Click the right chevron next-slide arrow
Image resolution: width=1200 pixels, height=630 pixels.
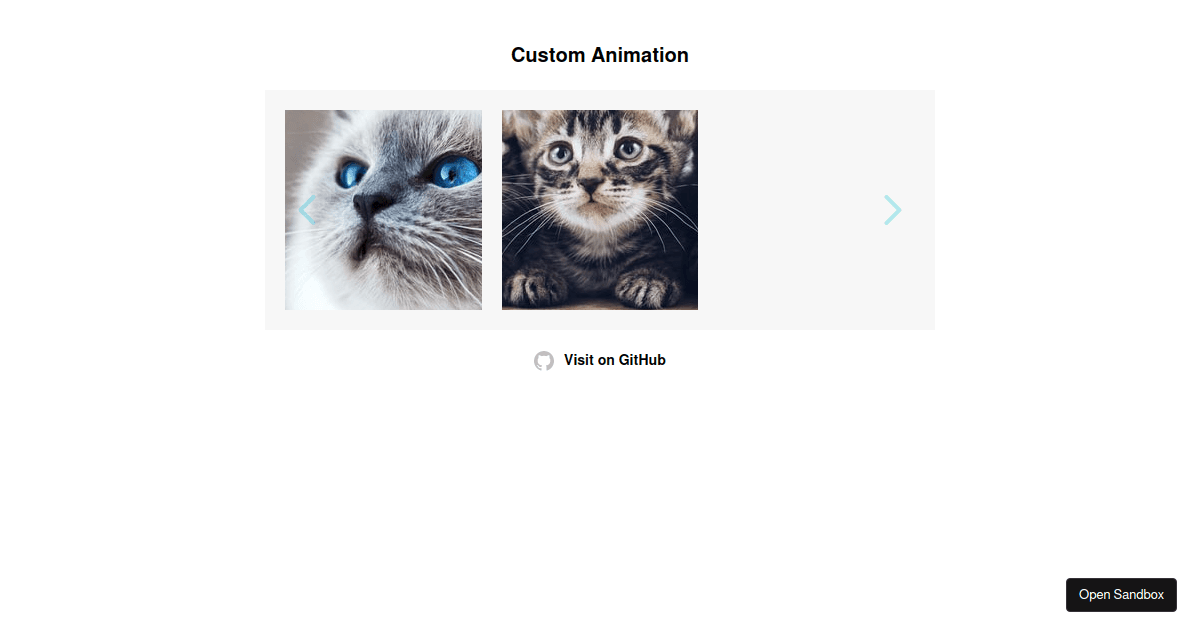coord(892,210)
